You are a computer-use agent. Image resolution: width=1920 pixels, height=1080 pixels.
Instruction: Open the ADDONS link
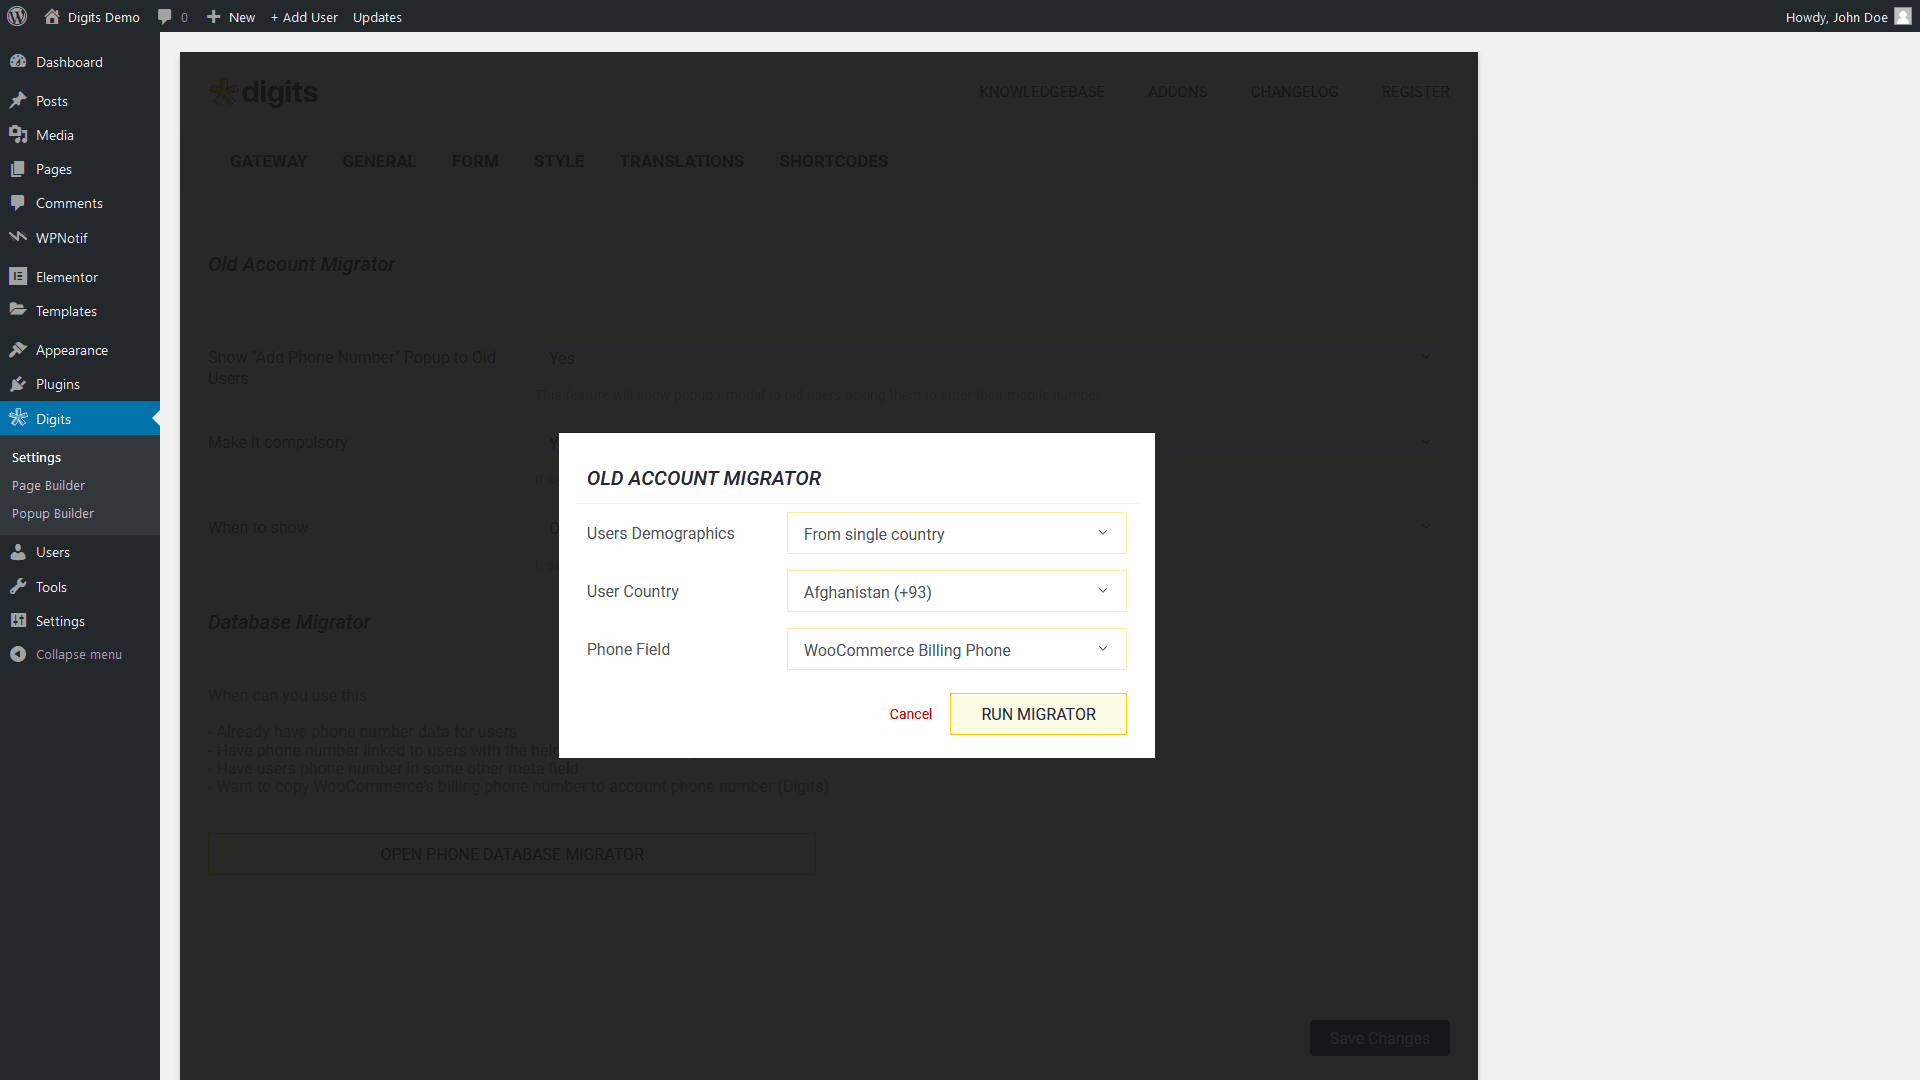[1177, 92]
